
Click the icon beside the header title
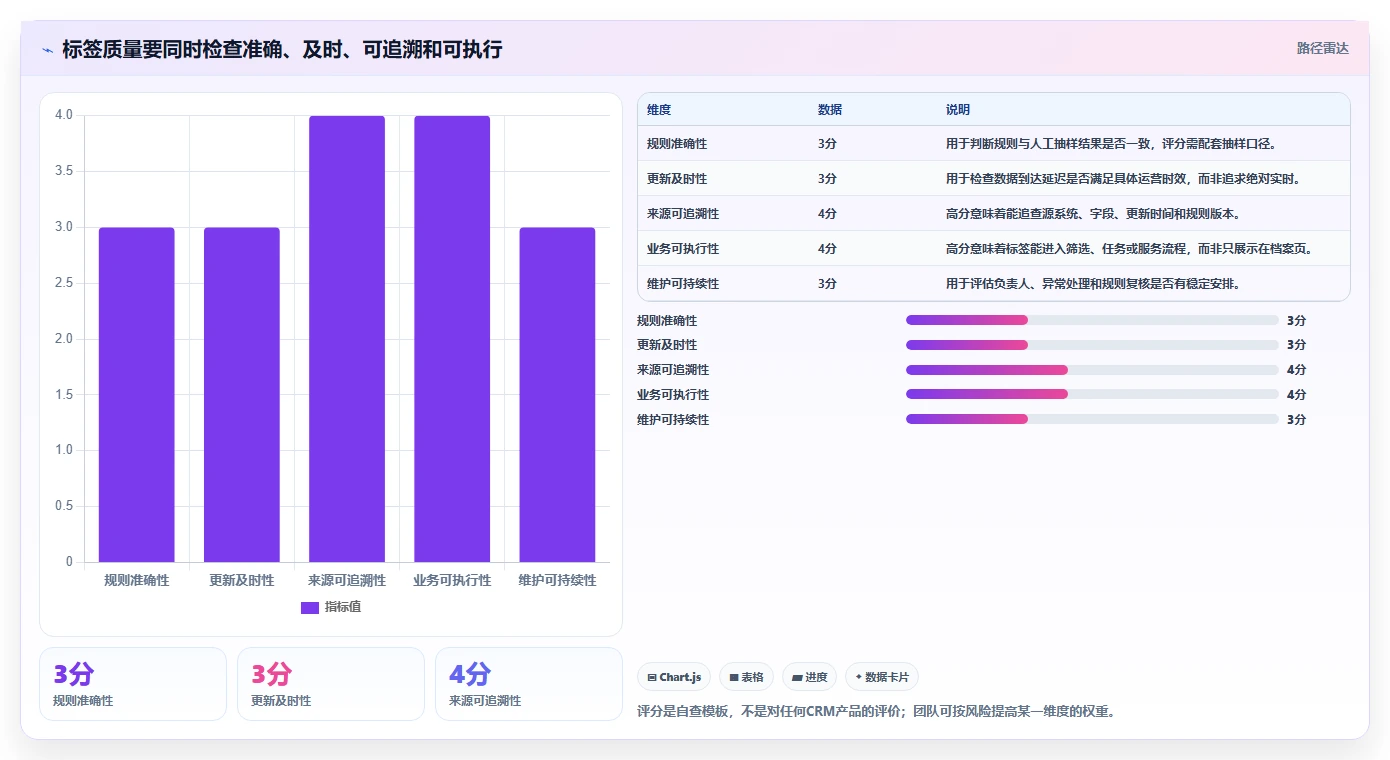(x=48, y=49)
